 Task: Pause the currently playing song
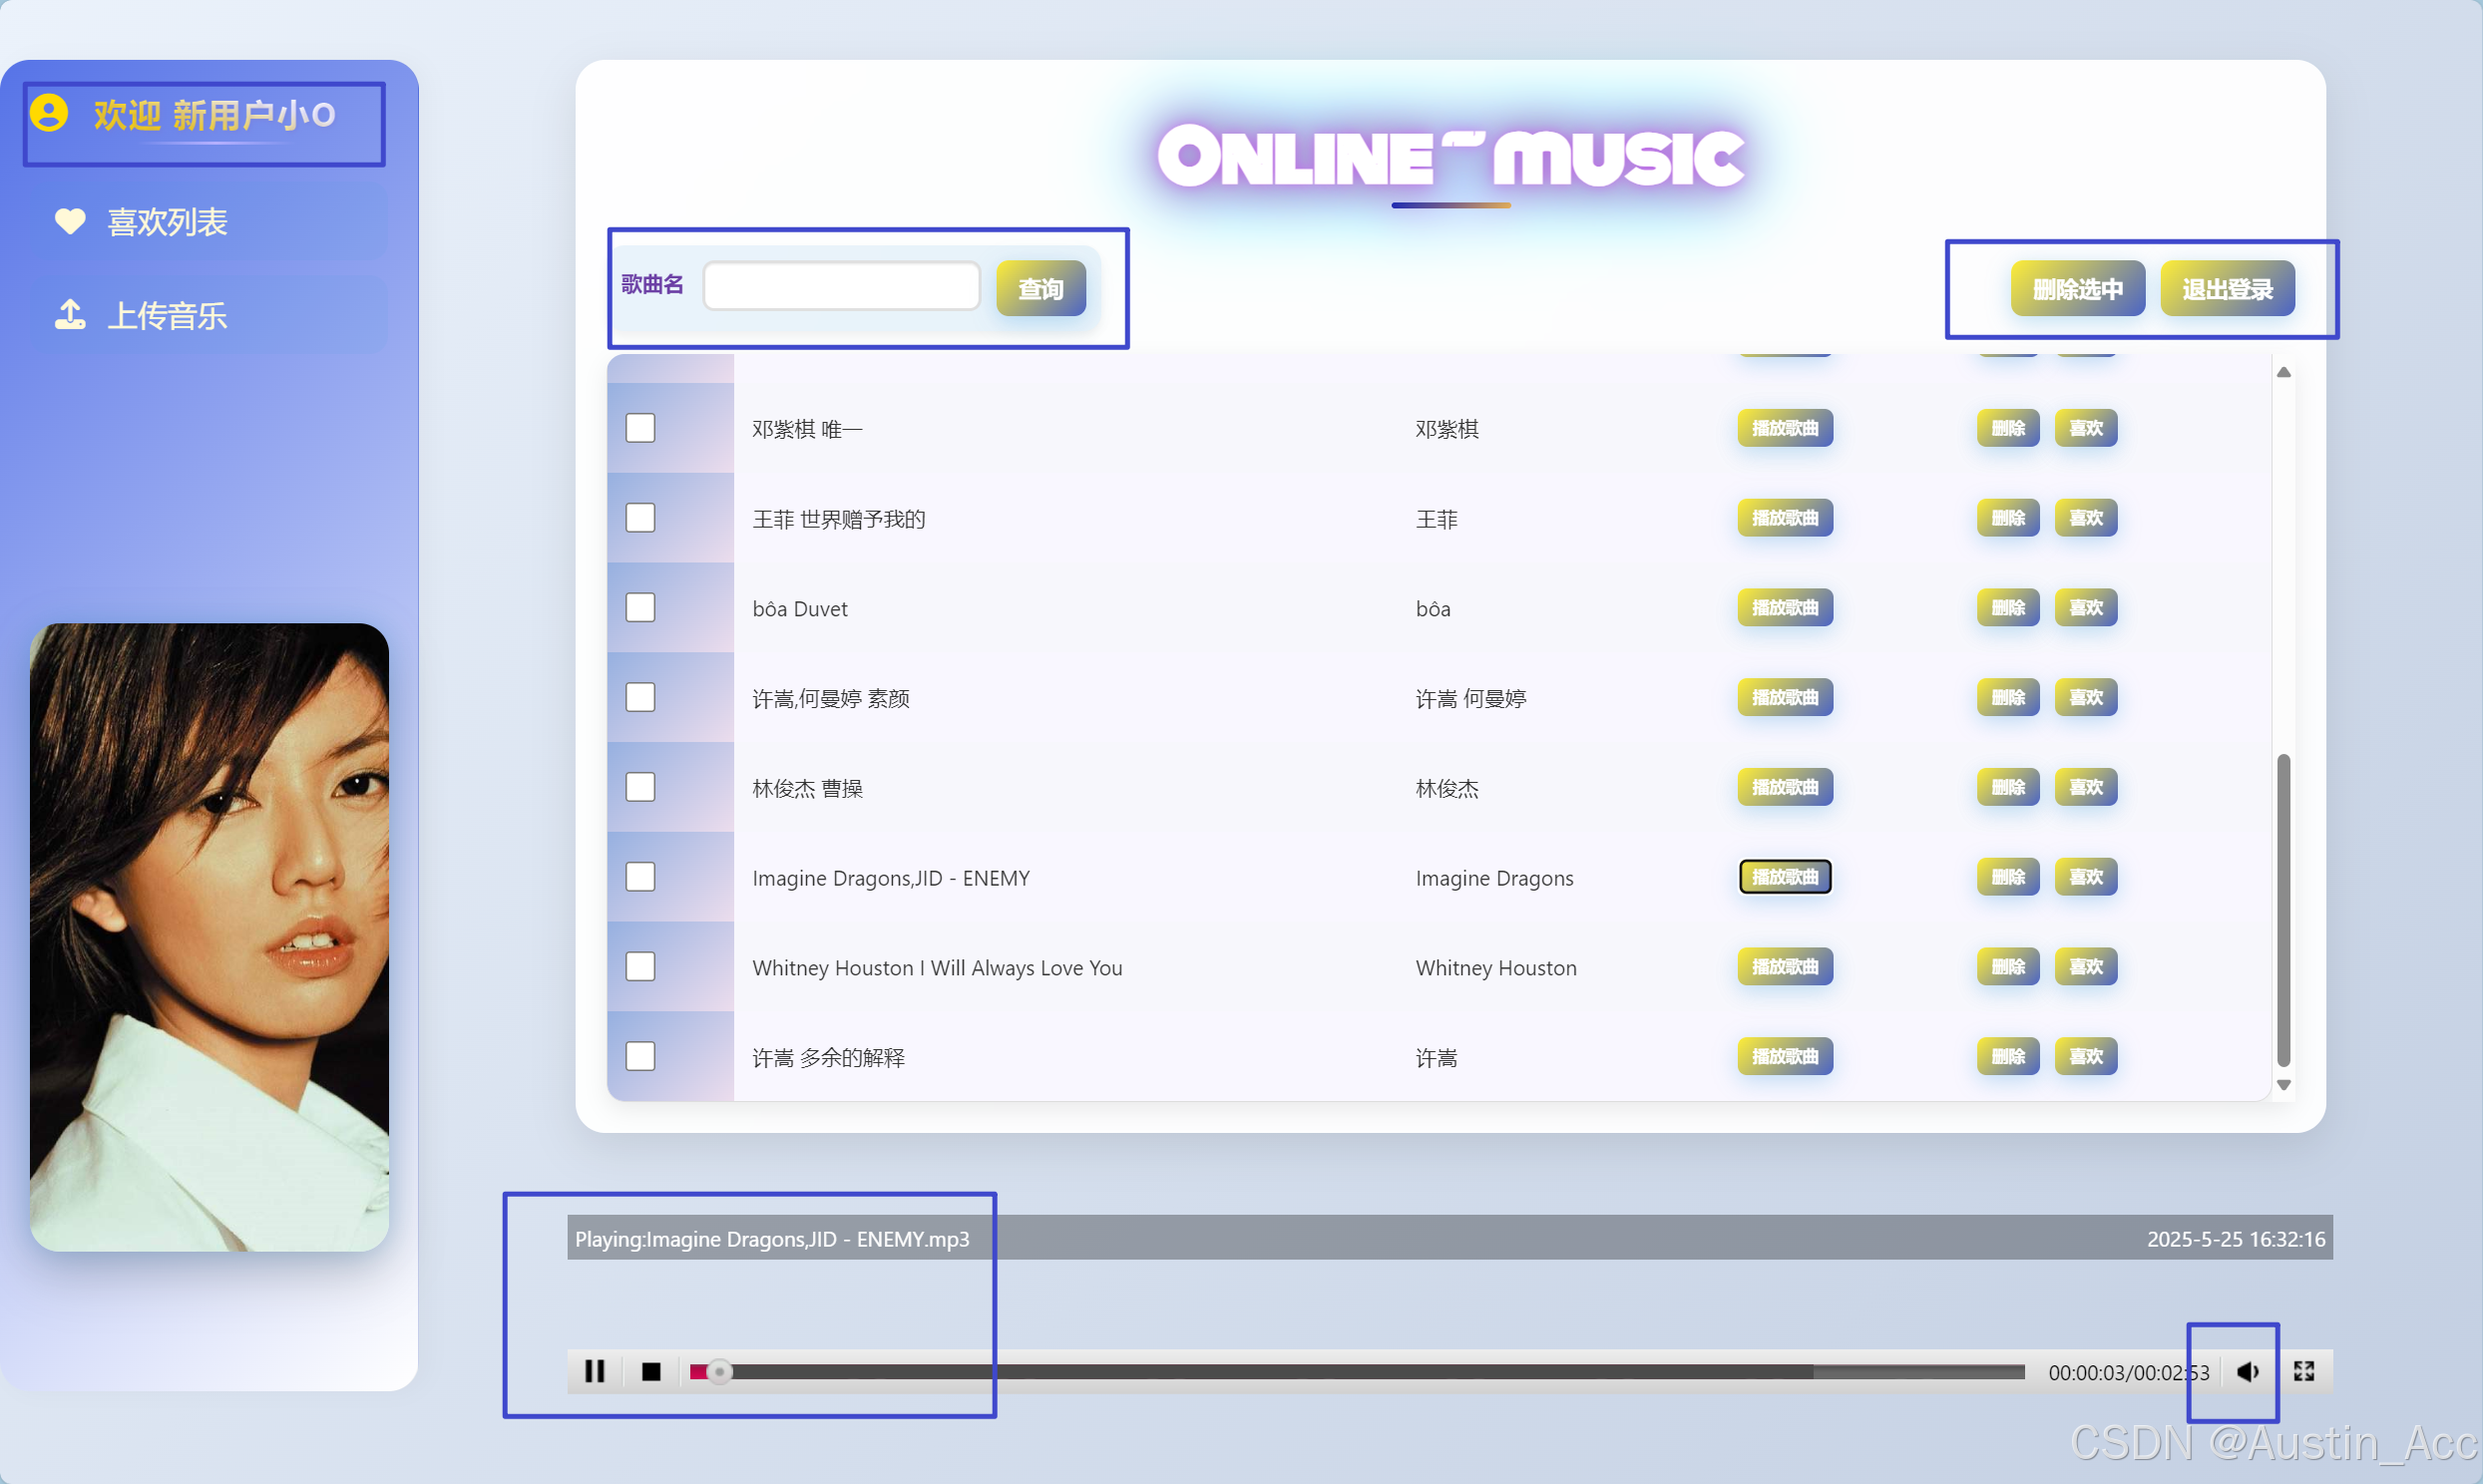[x=595, y=1371]
